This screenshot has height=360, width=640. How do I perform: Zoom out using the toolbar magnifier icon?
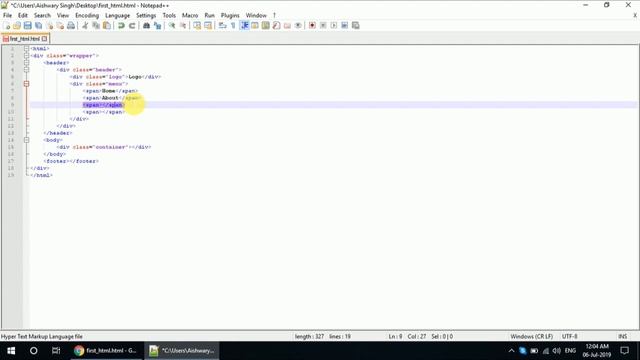pos(182,26)
